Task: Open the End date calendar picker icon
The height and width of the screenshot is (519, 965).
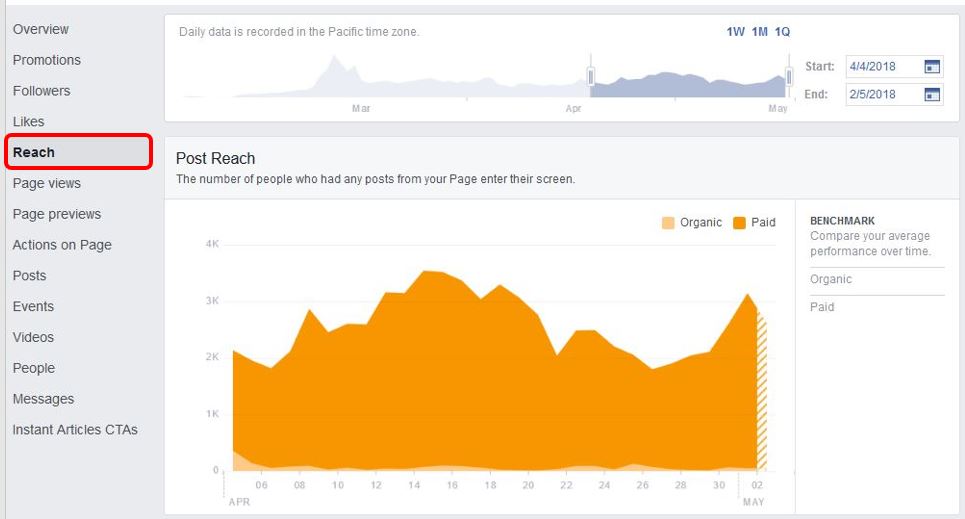Action: point(932,94)
